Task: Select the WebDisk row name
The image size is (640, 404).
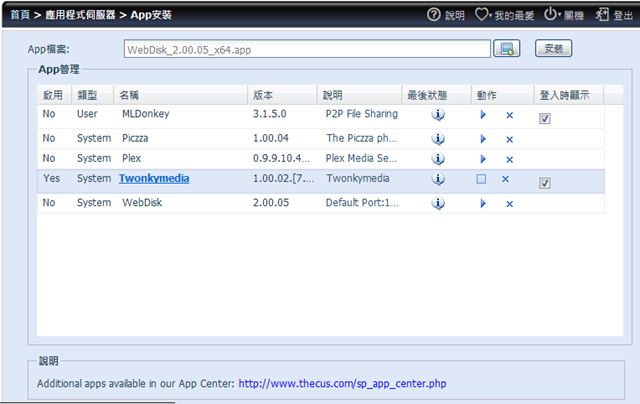Action: pos(142,202)
